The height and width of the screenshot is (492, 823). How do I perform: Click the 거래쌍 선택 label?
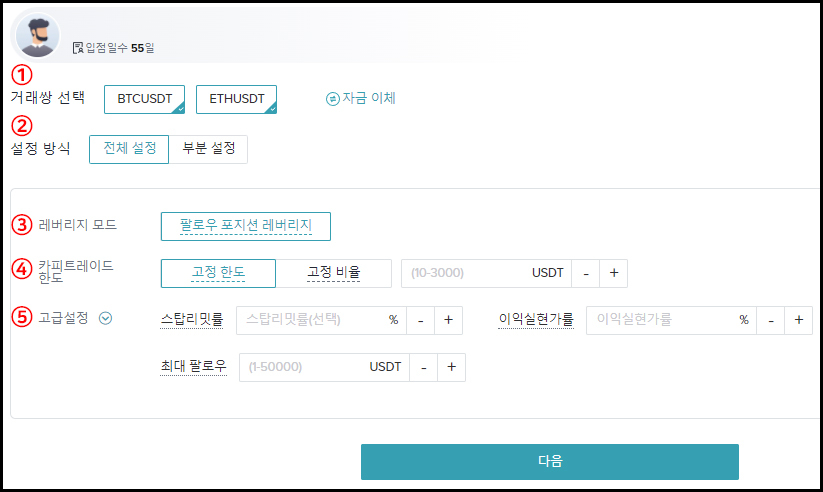click(47, 97)
